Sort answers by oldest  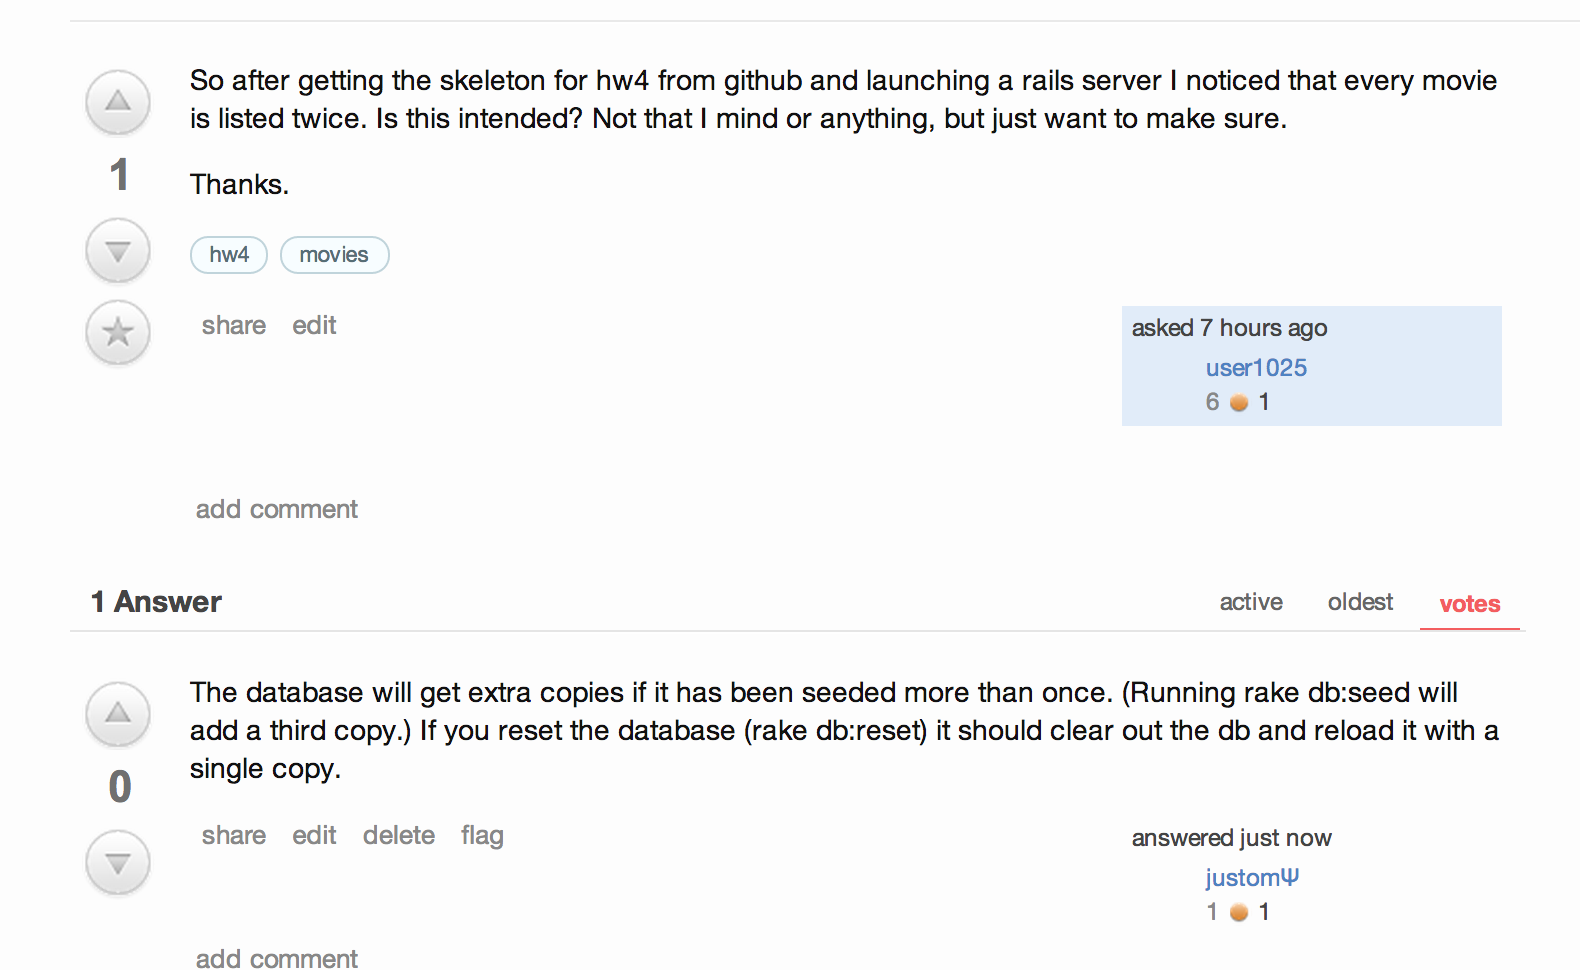1360,602
